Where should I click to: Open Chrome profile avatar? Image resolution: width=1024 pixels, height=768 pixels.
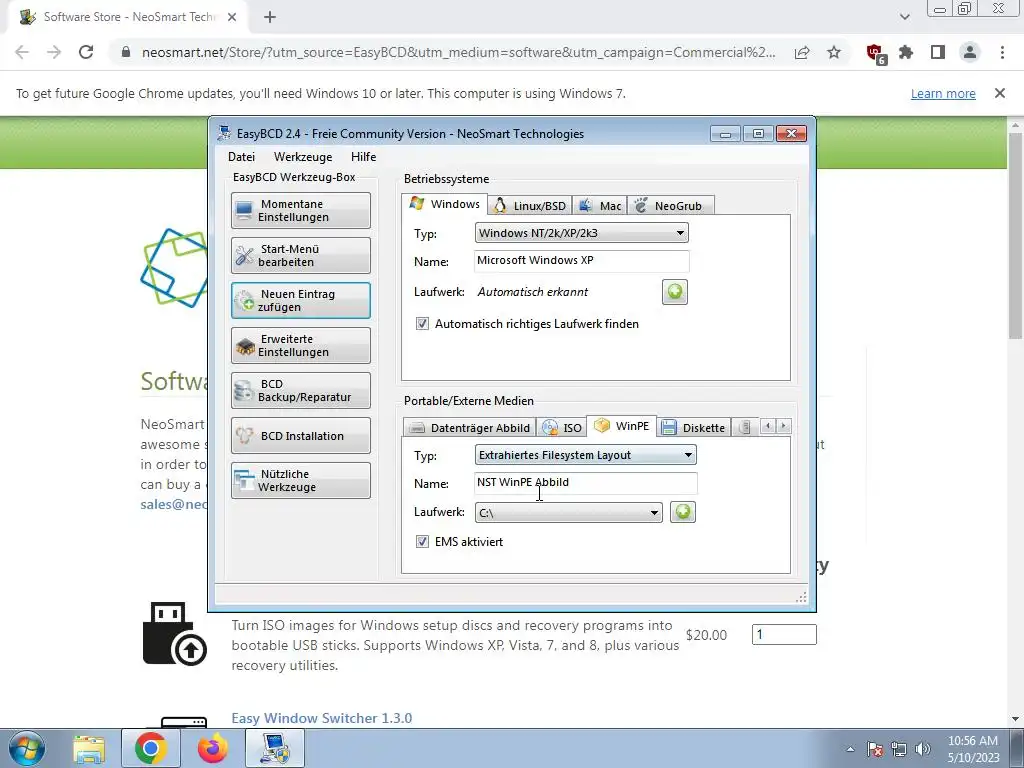(x=970, y=52)
